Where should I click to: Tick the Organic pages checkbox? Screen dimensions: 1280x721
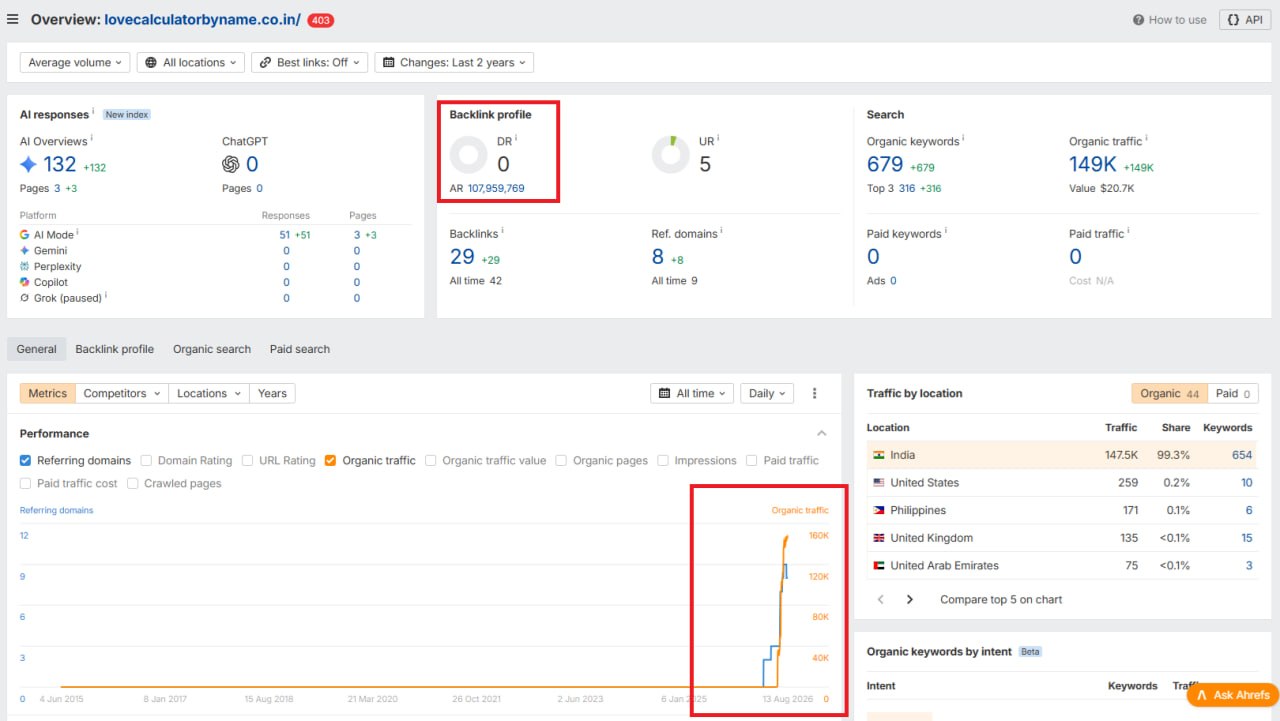click(x=562, y=461)
